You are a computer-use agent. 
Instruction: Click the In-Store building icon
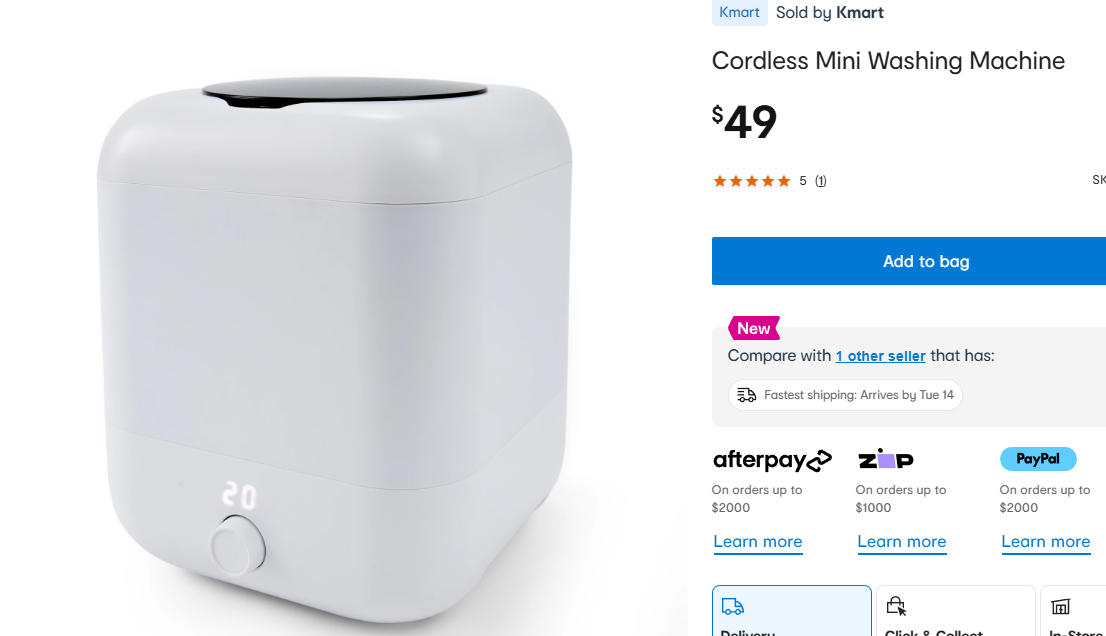(1060, 606)
